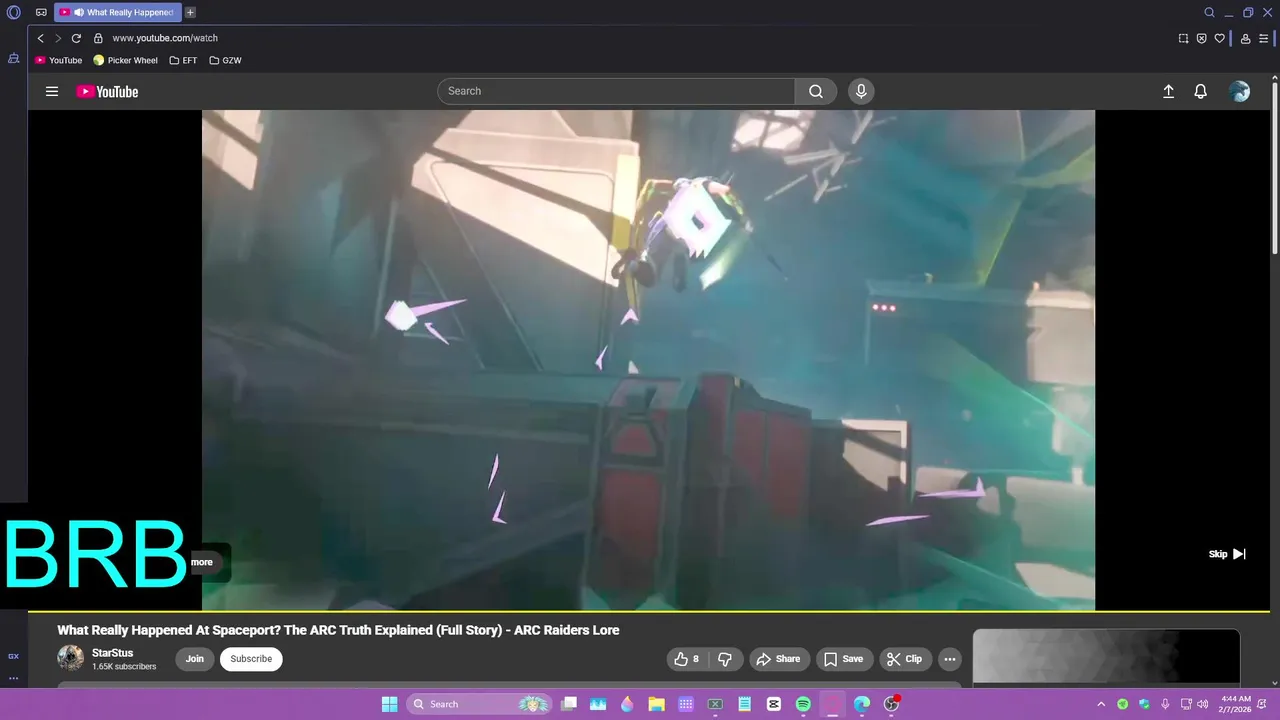Show hidden system tray icons
The image size is (1280, 720).
coord(1101,704)
